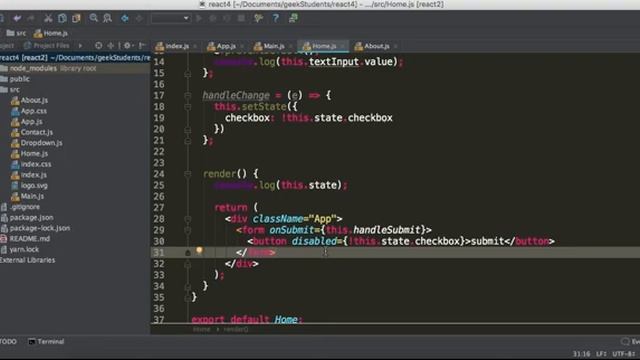The height and width of the screenshot is (360, 640).
Task: Close the Home.js editor tab
Action: (342, 46)
